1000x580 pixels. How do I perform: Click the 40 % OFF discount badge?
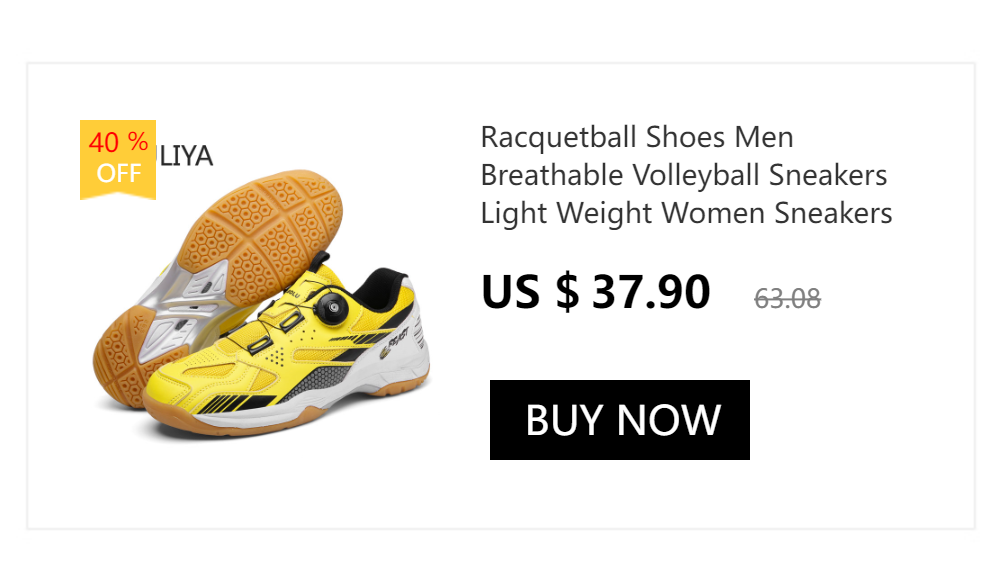pyautogui.click(x=118, y=160)
